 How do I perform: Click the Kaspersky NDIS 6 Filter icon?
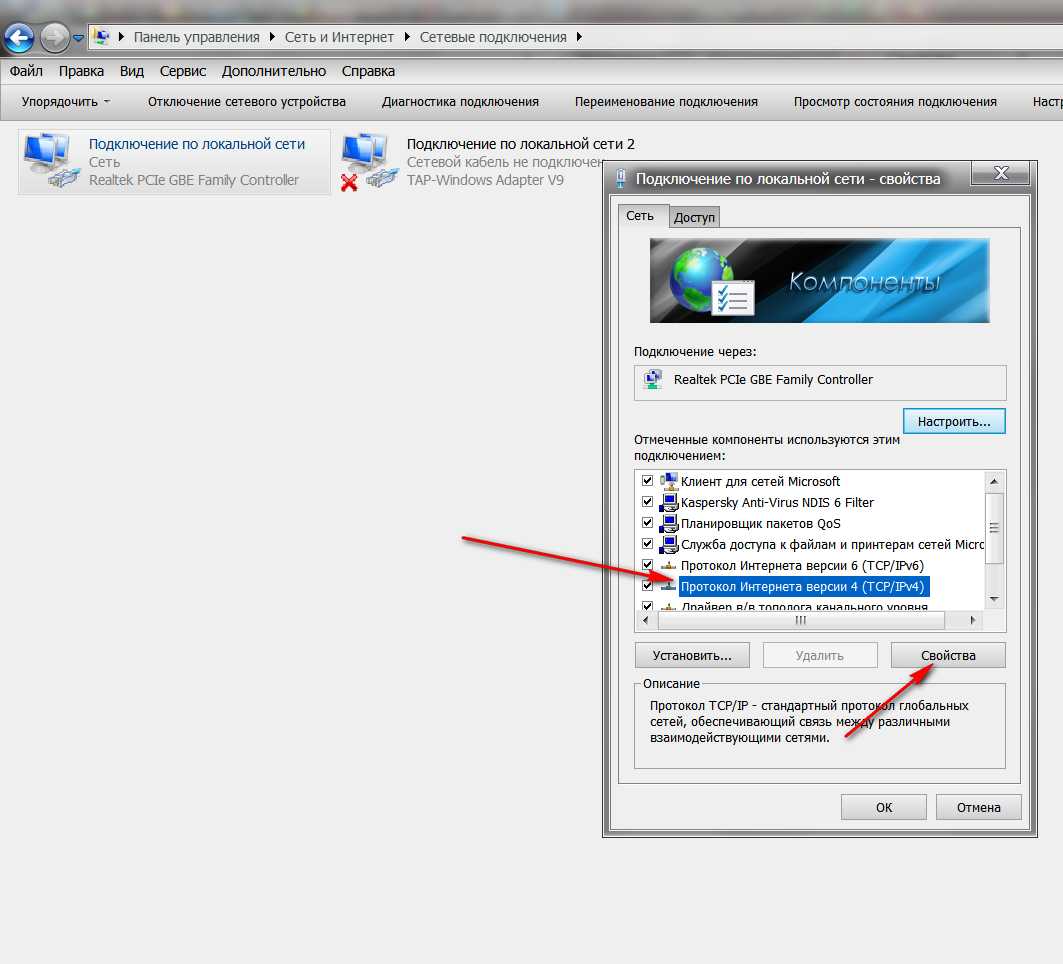[668, 502]
